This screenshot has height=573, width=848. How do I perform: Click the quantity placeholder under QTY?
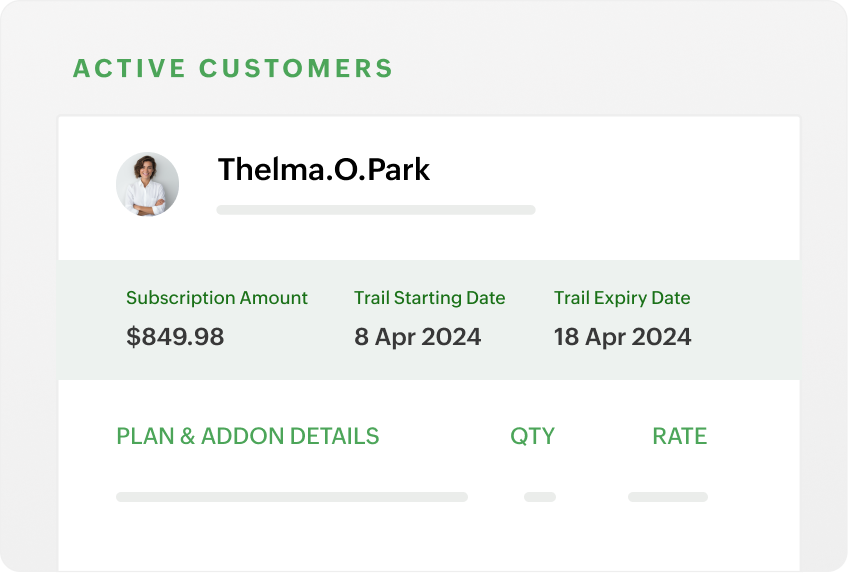point(539,497)
